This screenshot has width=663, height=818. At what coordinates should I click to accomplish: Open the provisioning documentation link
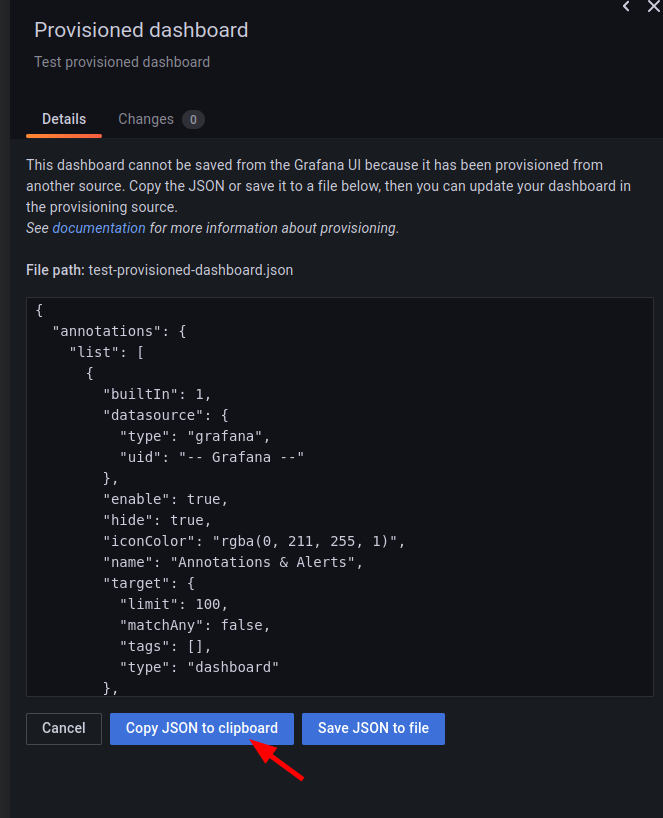[99, 228]
